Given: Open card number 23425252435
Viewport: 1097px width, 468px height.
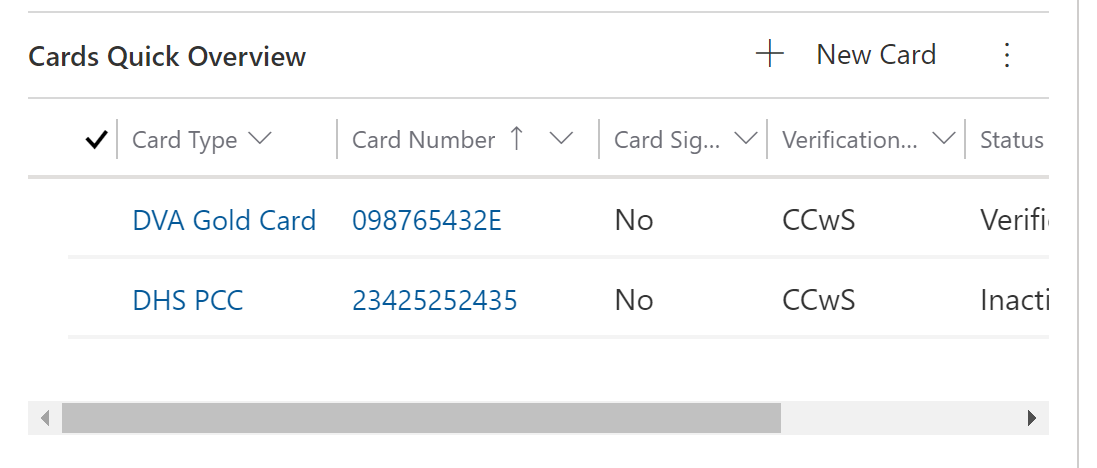Looking at the screenshot, I should coord(435,300).
